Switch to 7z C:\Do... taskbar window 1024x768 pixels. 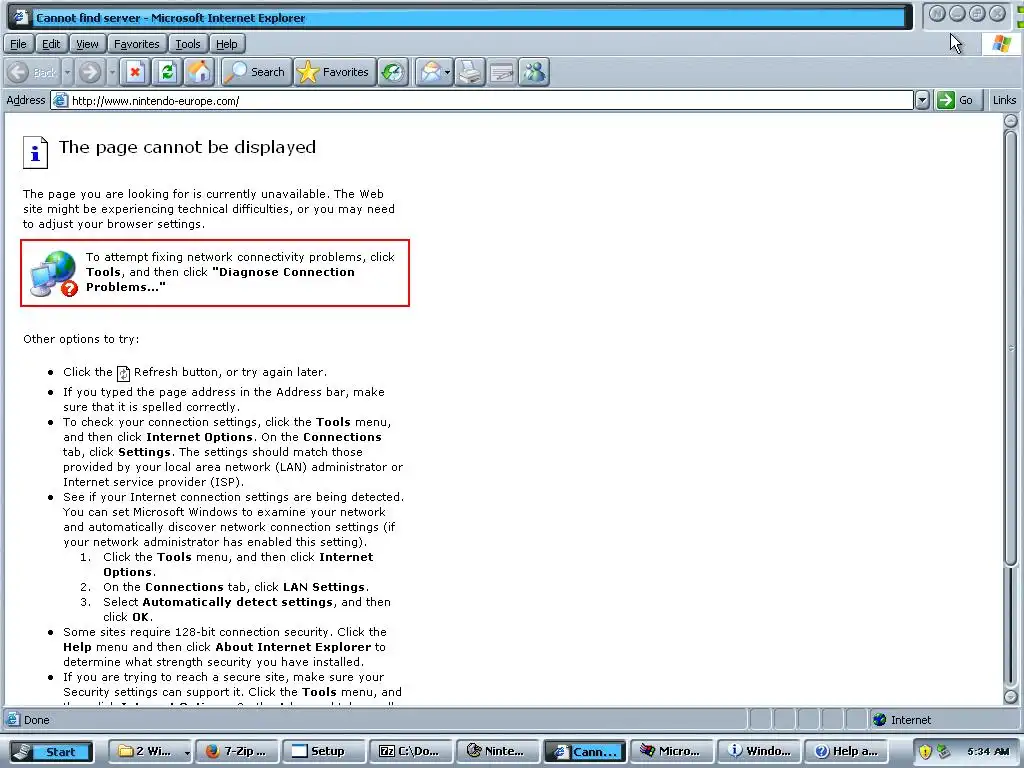click(410, 751)
